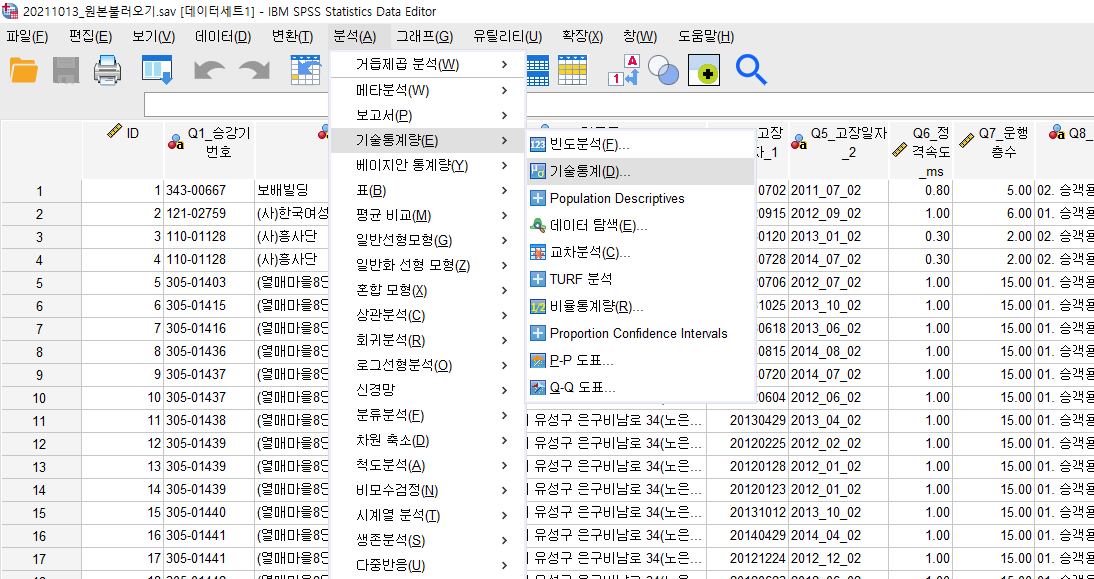
Task: Click the Search magnifier icon
Action: tap(751, 70)
